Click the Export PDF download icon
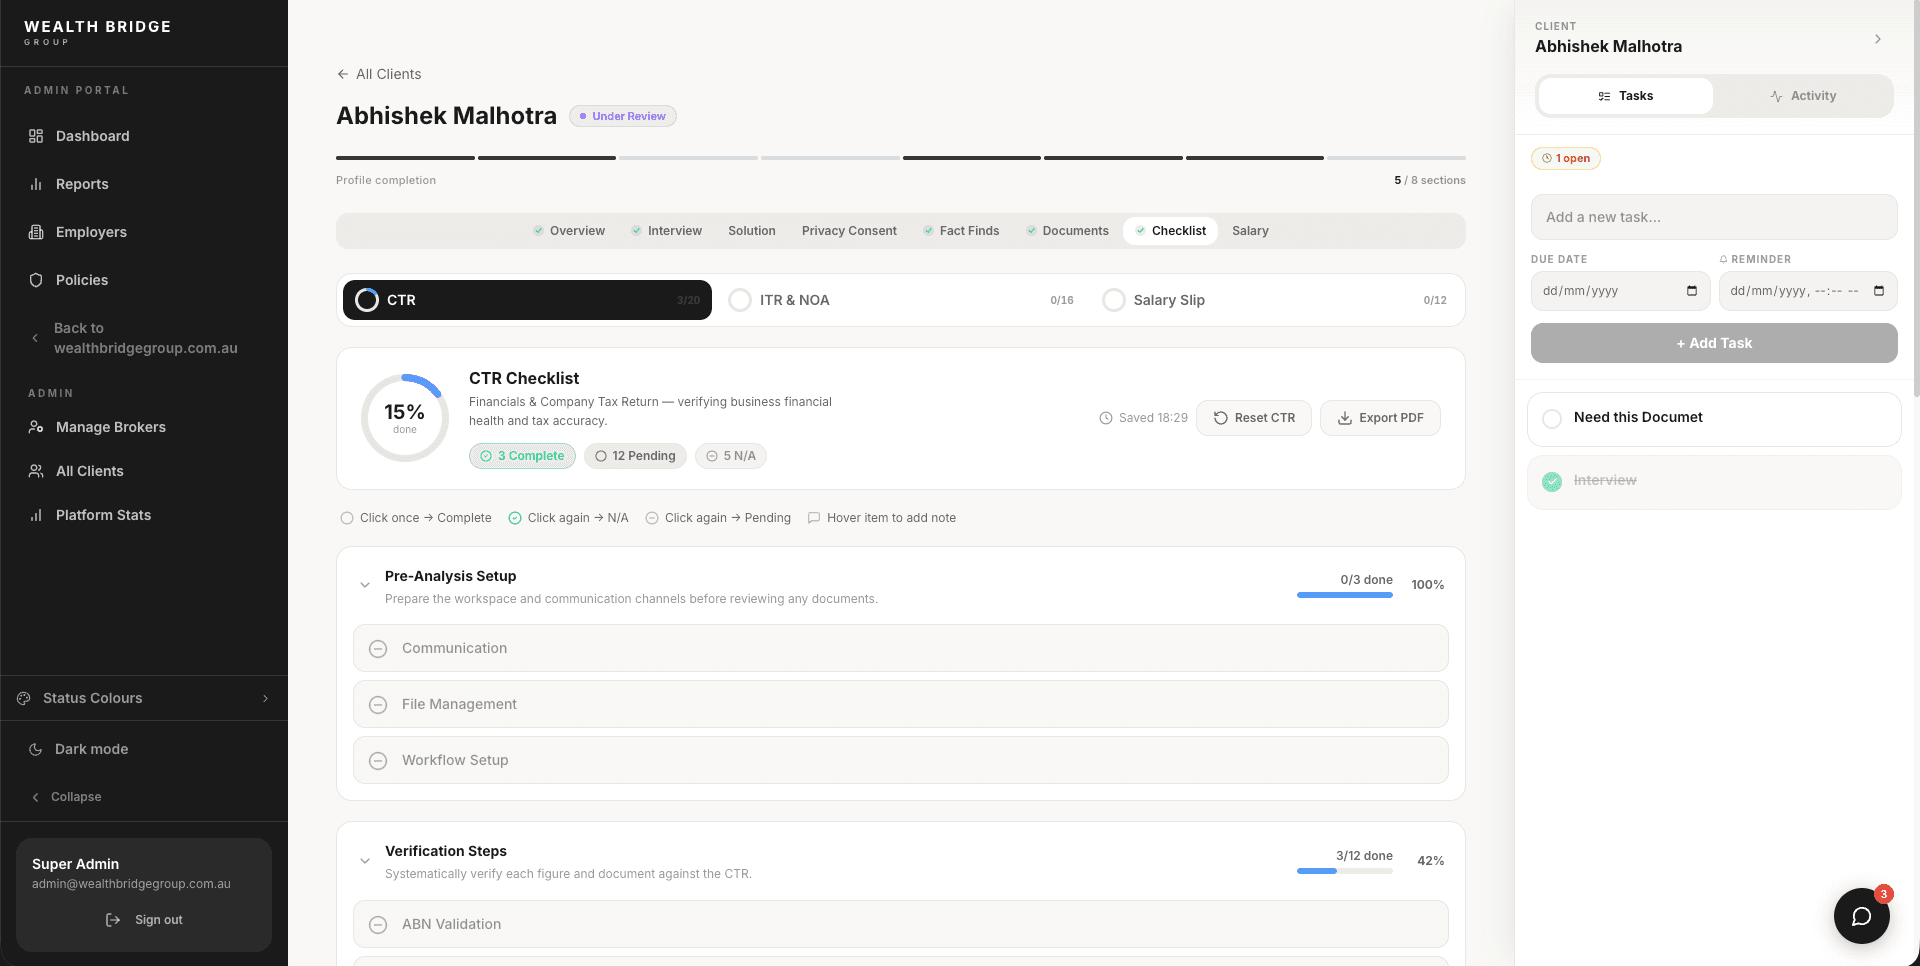 click(1345, 418)
